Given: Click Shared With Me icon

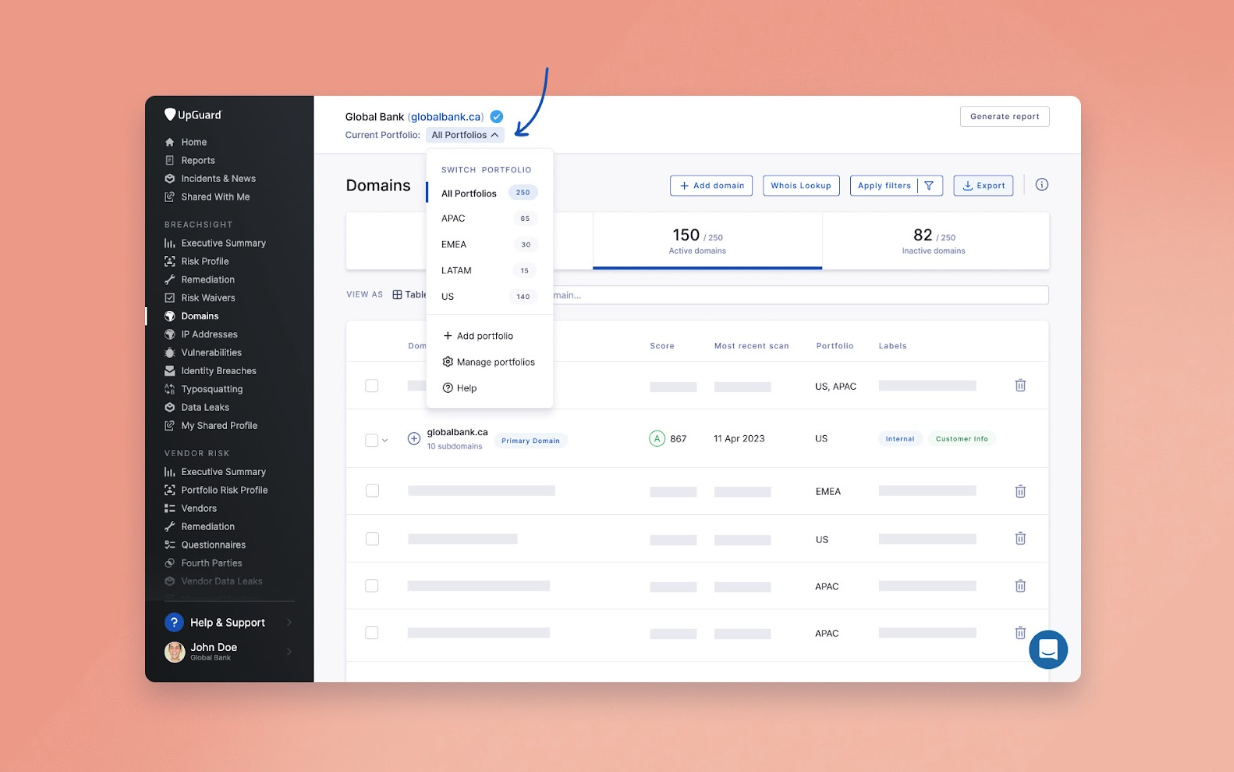Looking at the screenshot, I should [x=170, y=197].
